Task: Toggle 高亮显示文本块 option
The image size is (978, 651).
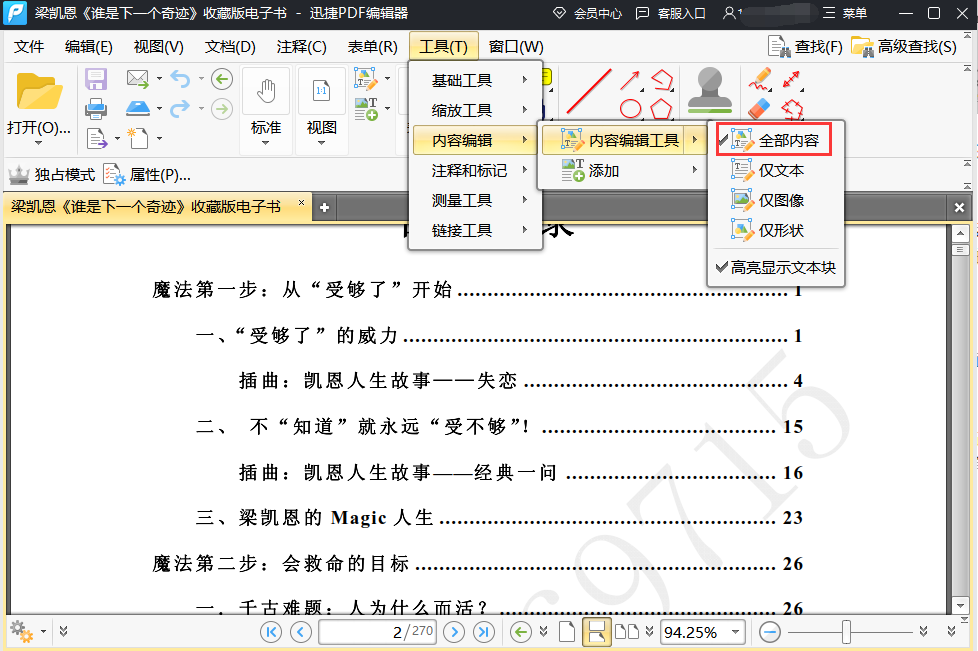Action: [x=775, y=268]
